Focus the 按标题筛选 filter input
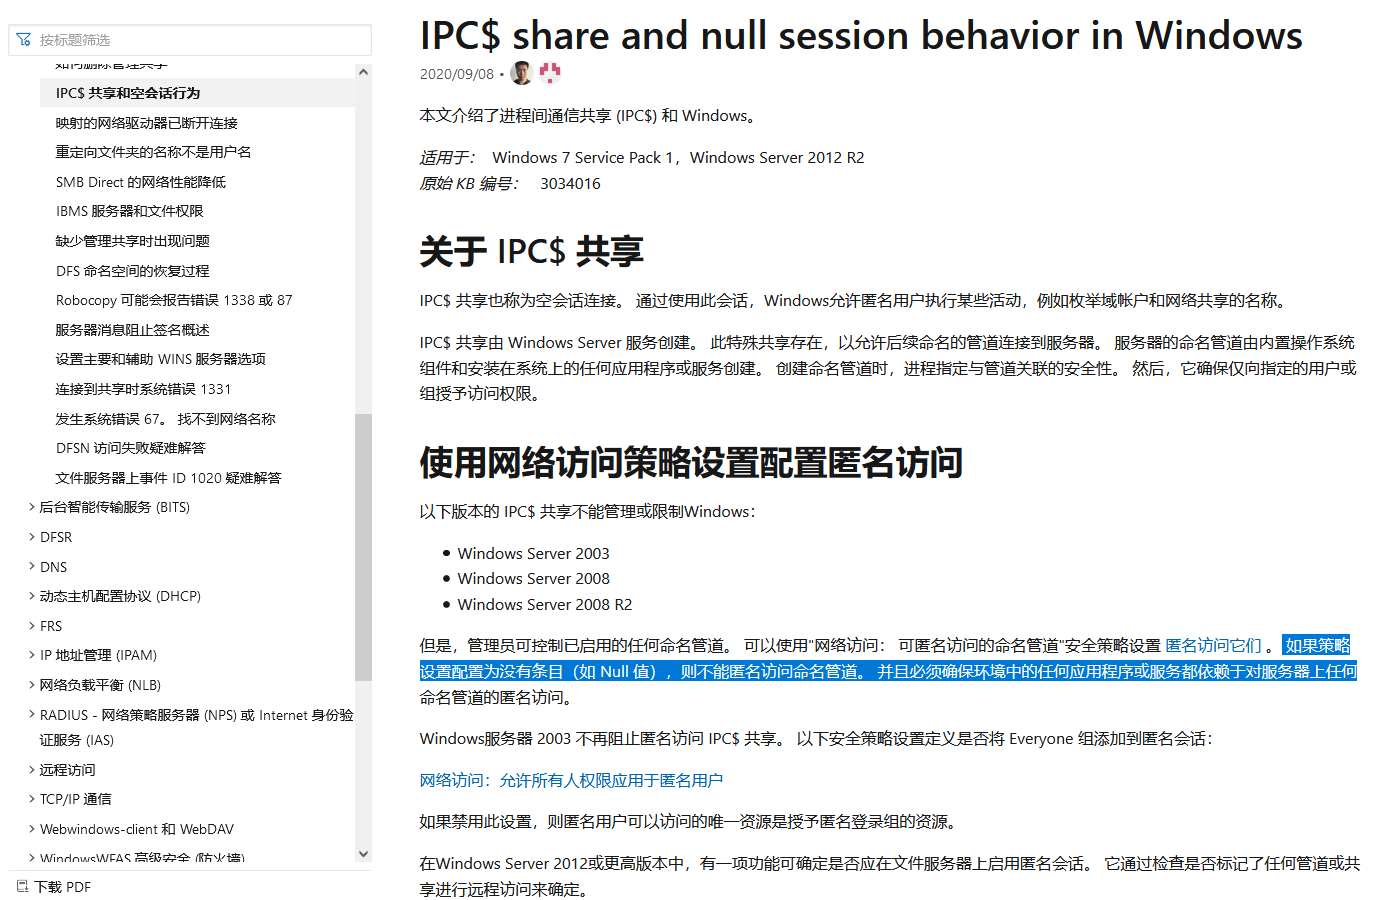The height and width of the screenshot is (900, 1373). pyautogui.click(x=200, y=40)
